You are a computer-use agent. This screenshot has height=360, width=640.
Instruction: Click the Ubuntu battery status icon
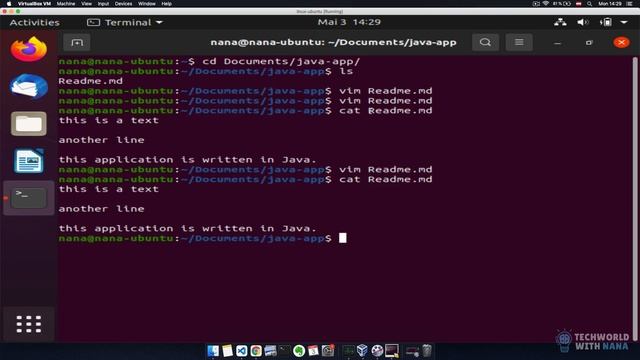606,22
